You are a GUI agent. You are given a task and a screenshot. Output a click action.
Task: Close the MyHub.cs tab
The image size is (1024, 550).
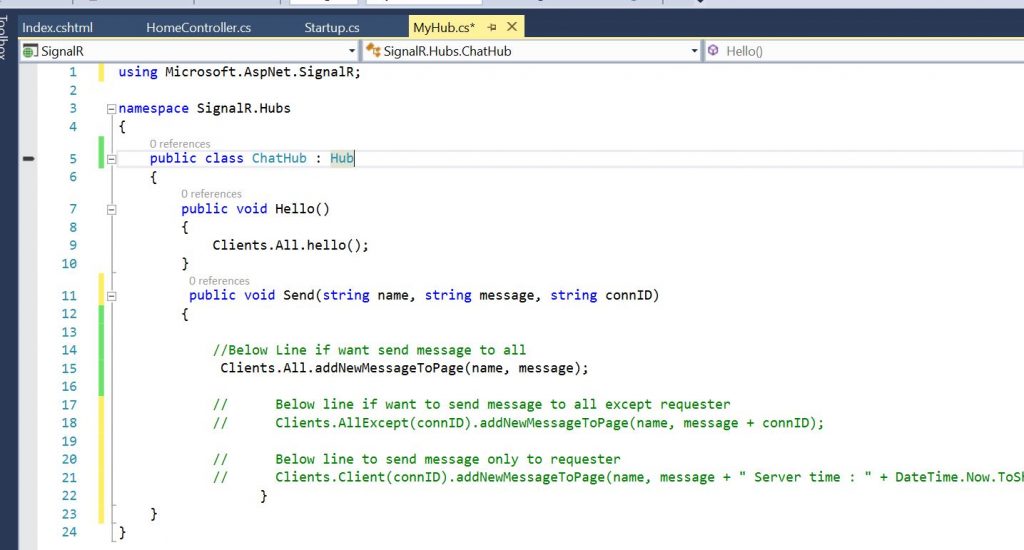point(512,27)
